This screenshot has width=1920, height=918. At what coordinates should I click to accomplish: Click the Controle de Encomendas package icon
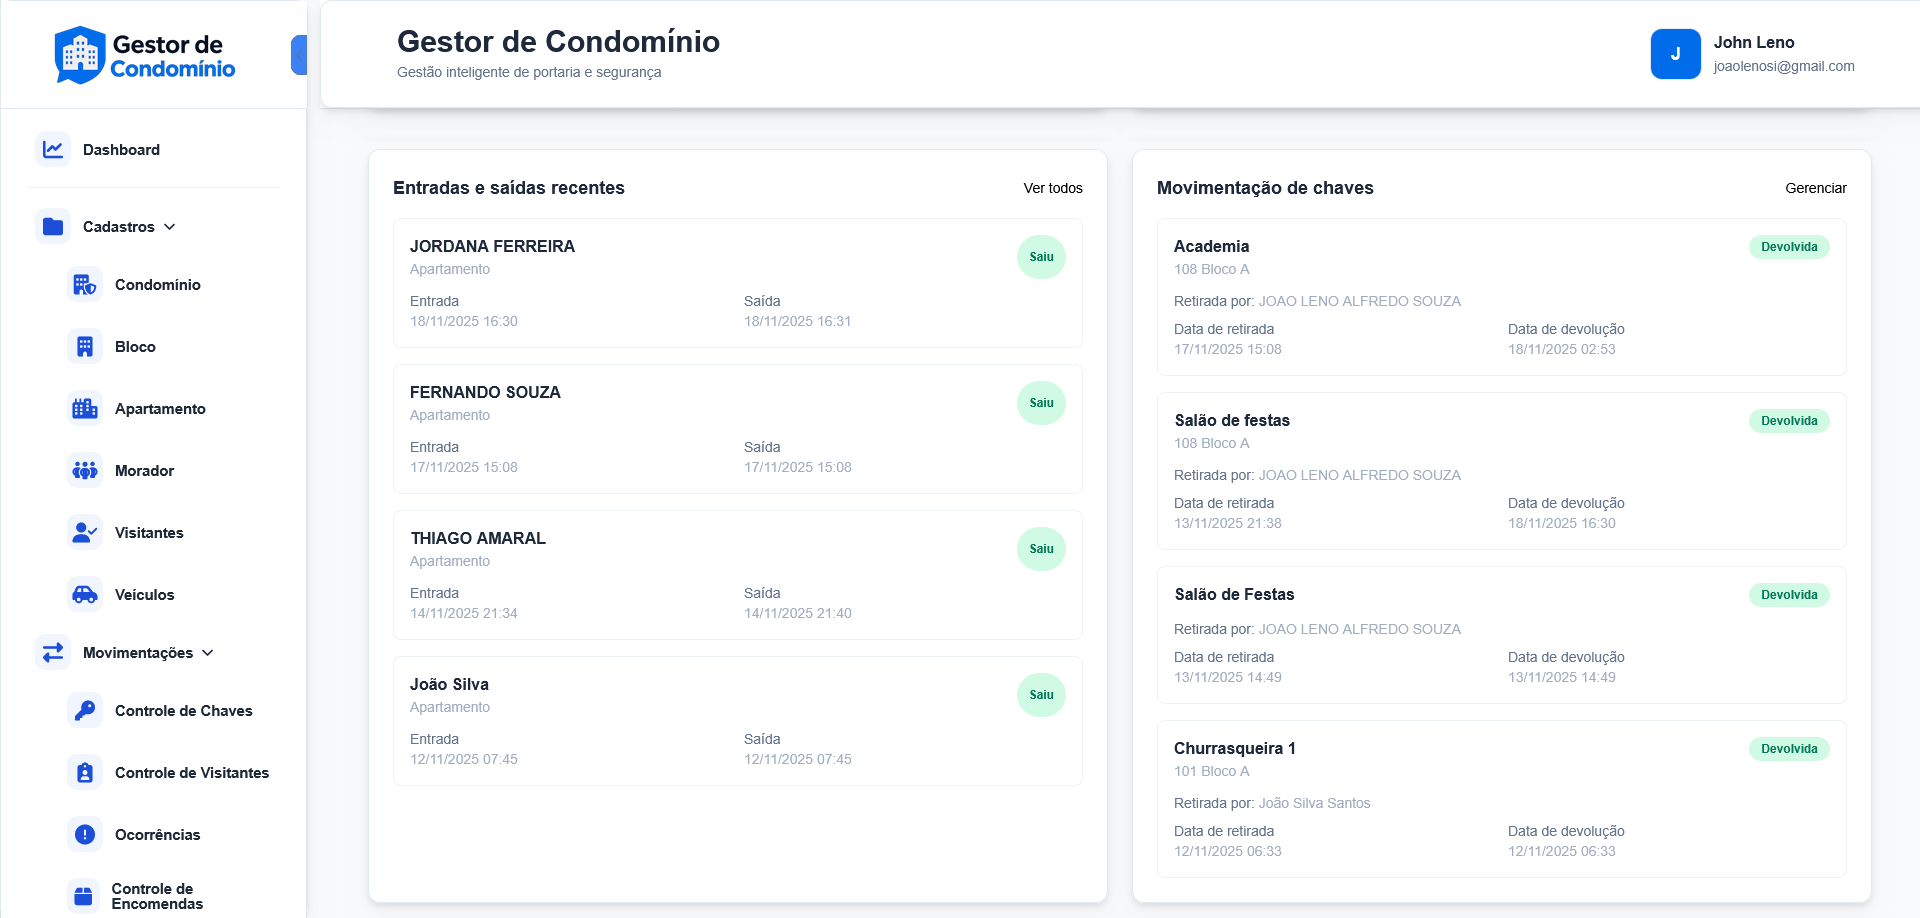(x=85, y=895)
